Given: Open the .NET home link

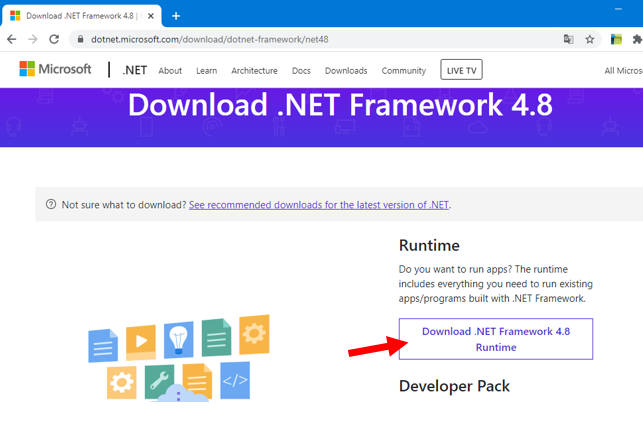Looking at the screenshot, I should pyautogui.click(x=134, y=70).
